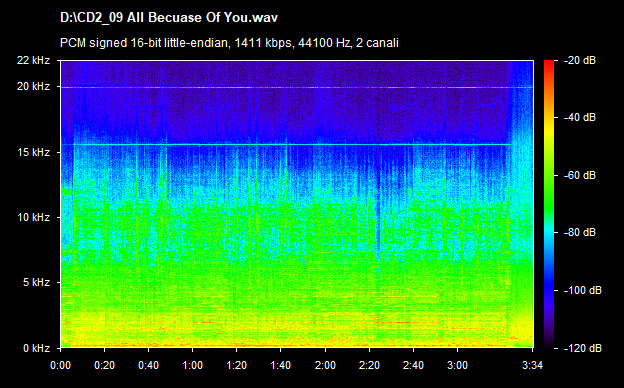Click the 1:00 time marker
Screen dimensions: 624x388
(x=192, y=365)
